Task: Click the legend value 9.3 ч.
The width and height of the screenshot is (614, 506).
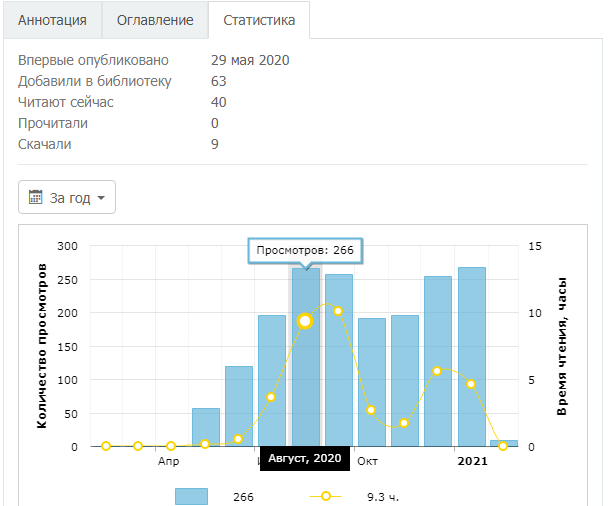Action: coord(386,496)
